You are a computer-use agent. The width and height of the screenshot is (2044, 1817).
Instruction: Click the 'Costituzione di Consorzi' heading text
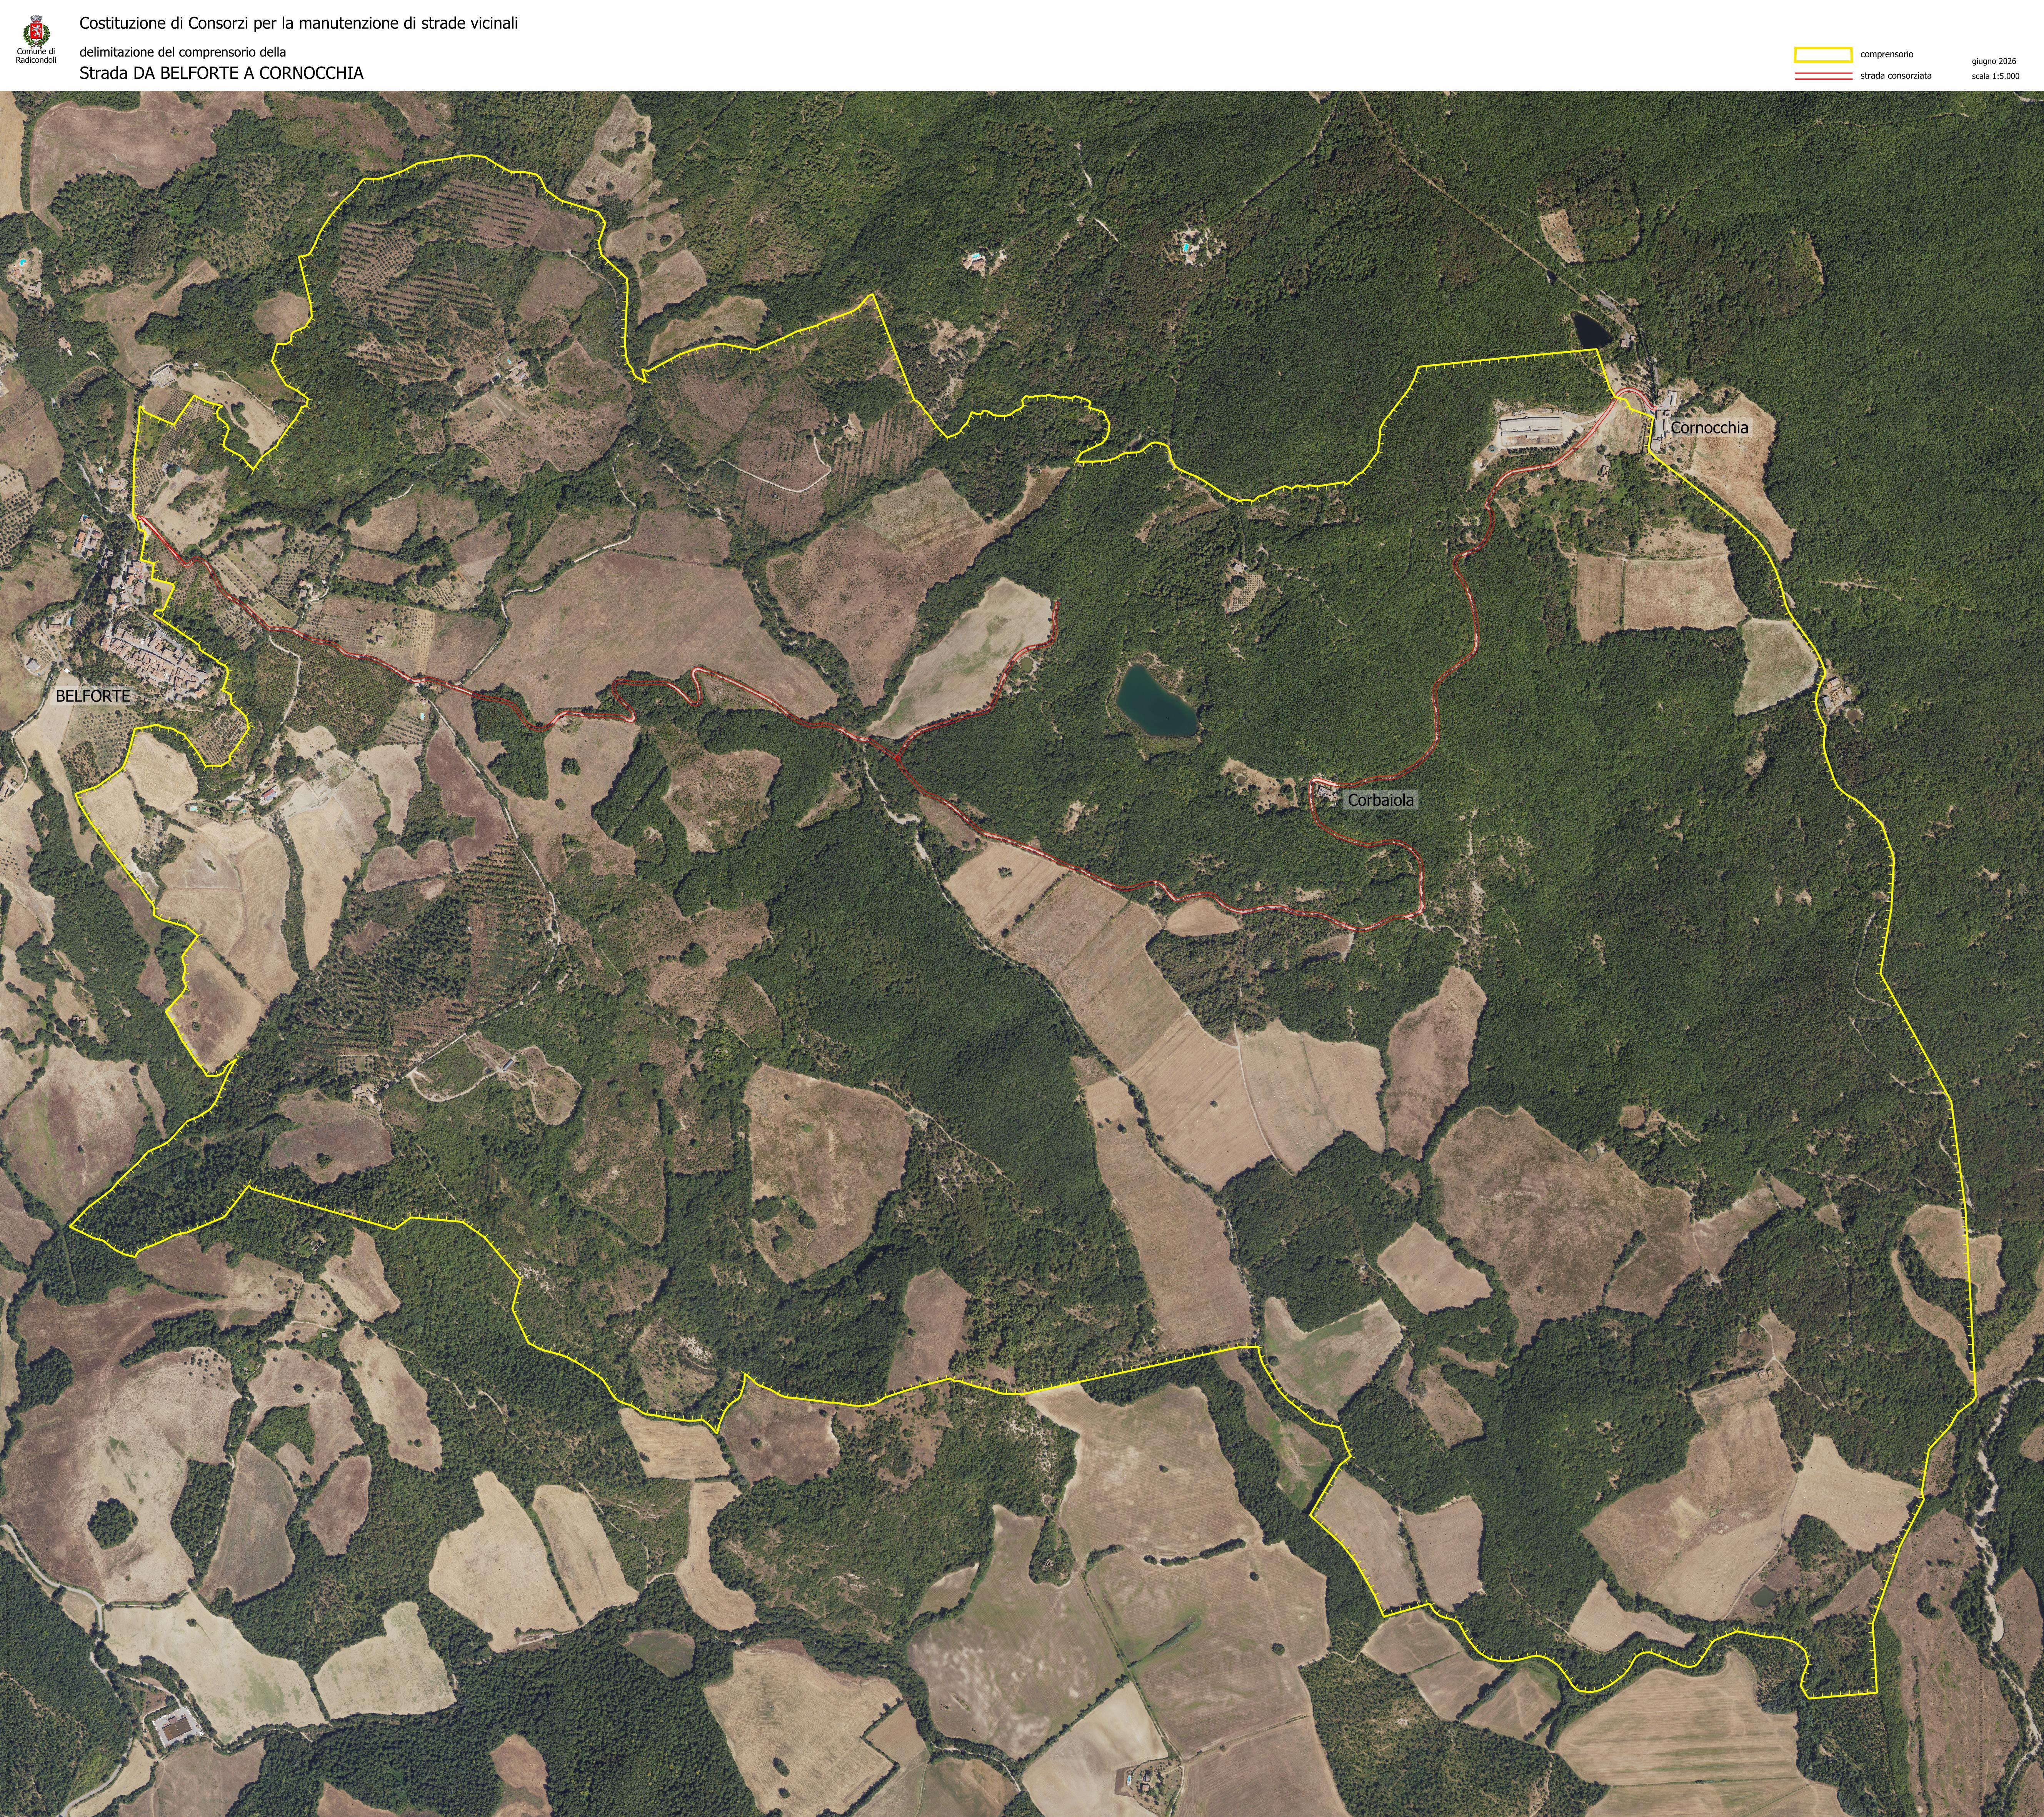[299, 23]
